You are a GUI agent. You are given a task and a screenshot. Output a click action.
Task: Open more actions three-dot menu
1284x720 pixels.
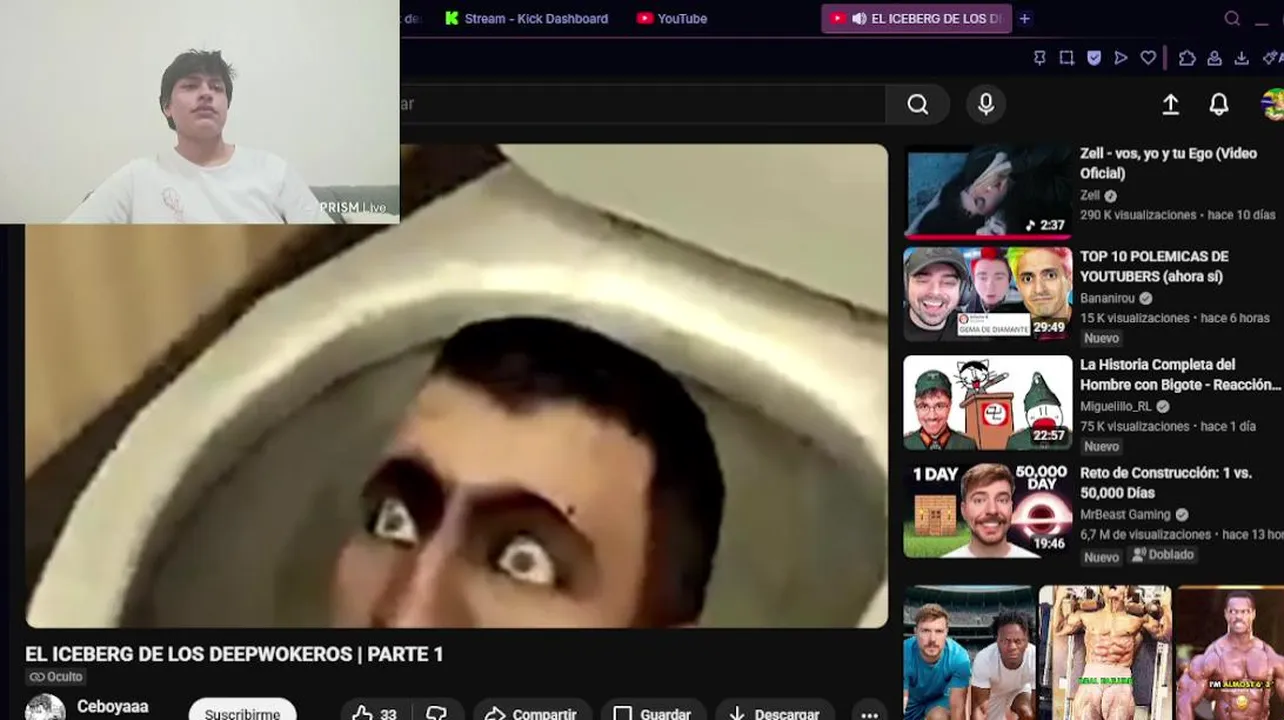pyautogui.click(x=869, y=714)
